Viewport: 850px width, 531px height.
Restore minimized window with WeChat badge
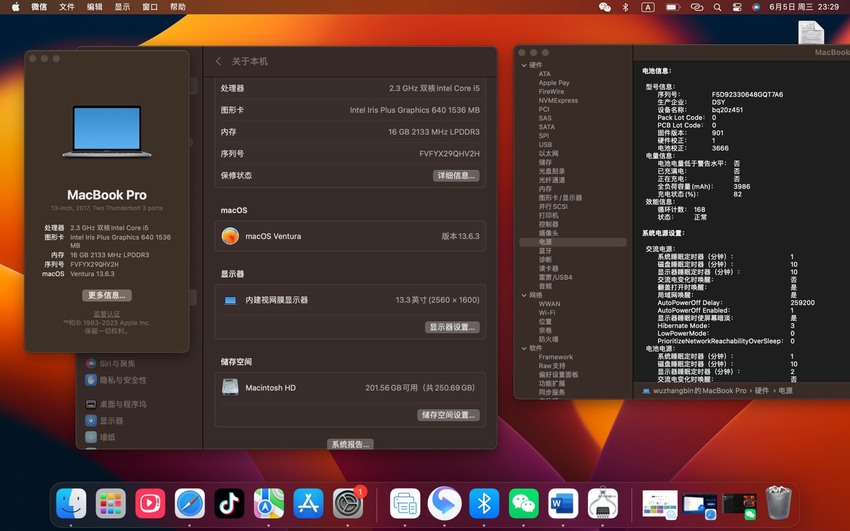click(x=739, y=504)
